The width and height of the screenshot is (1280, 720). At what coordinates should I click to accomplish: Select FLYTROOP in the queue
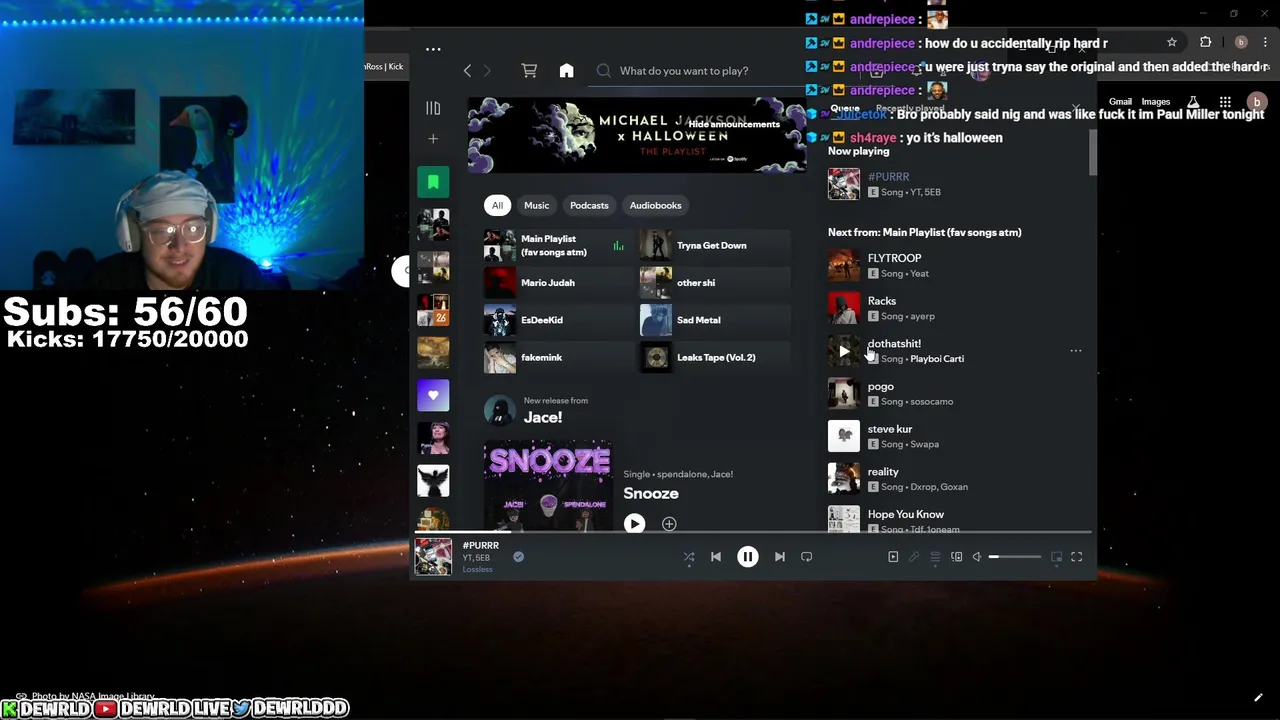(950, 265)
